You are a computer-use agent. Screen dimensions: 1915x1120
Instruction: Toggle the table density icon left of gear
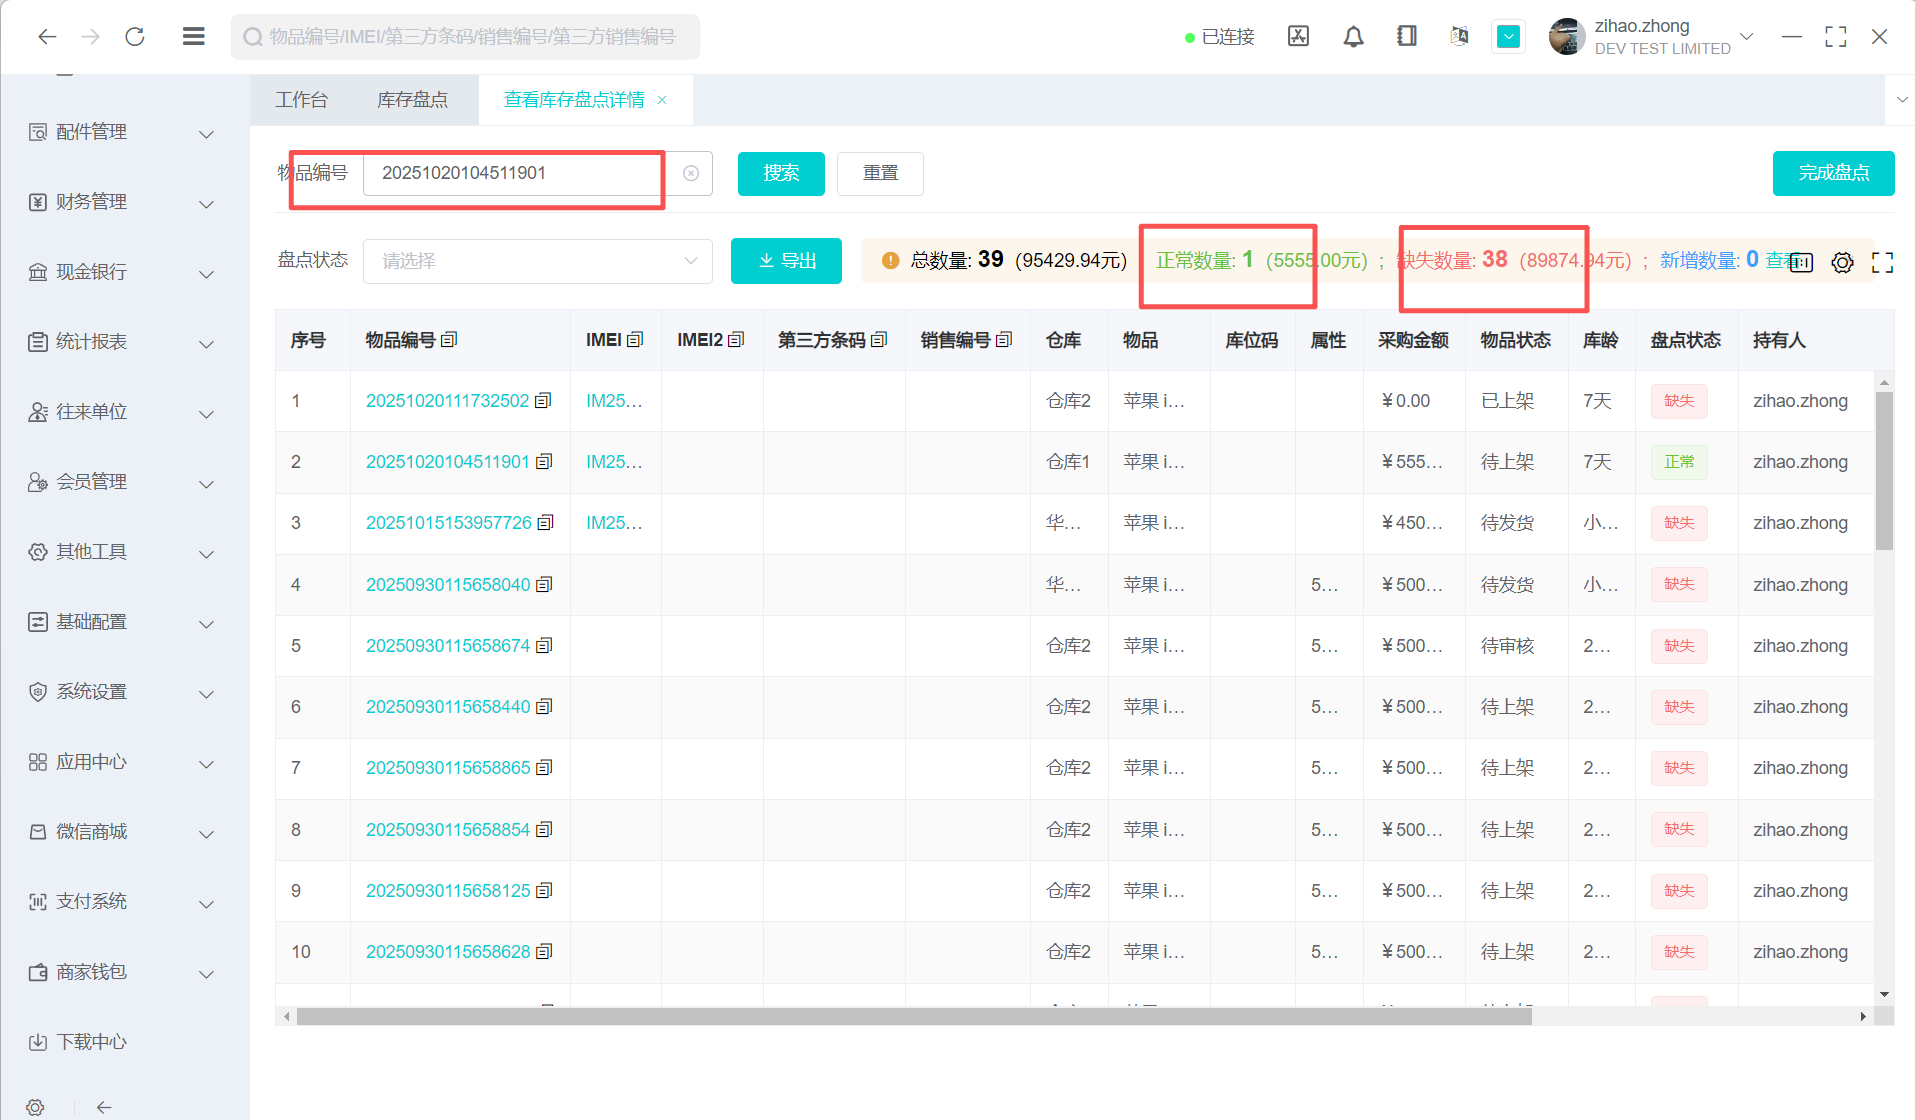pos(1801,262)
